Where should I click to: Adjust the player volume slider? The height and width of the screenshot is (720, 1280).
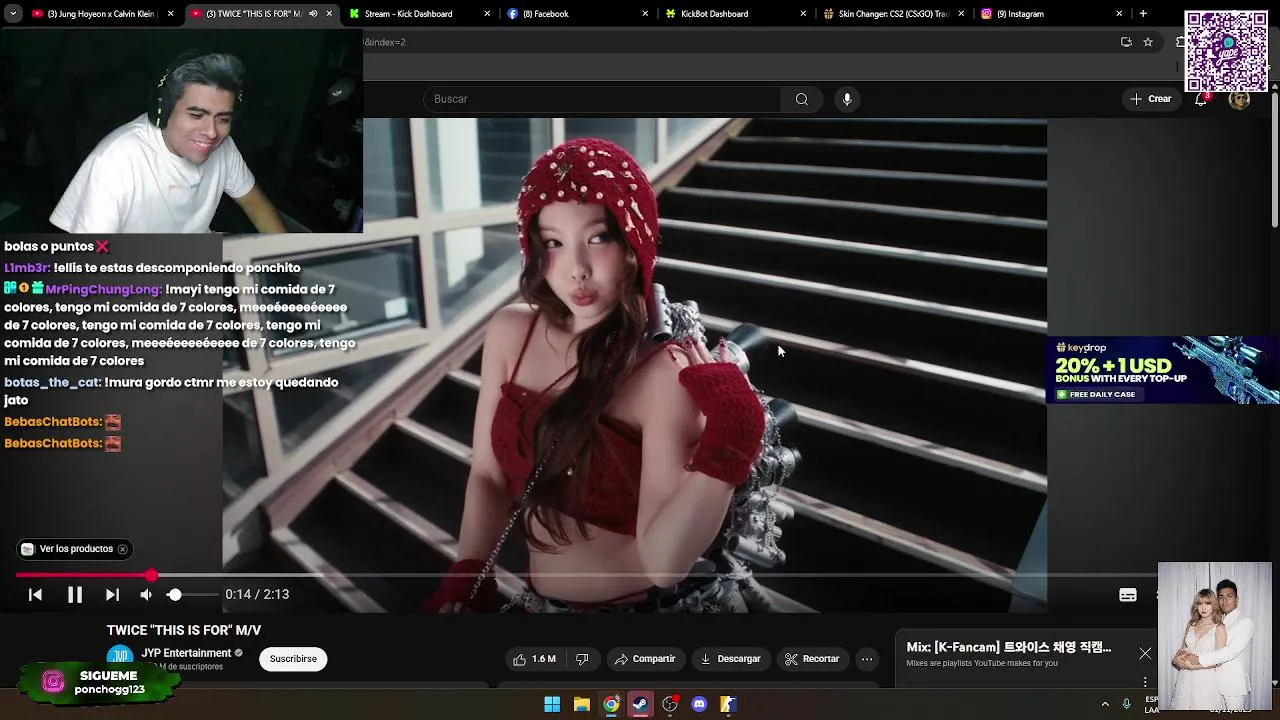[190, 595]
